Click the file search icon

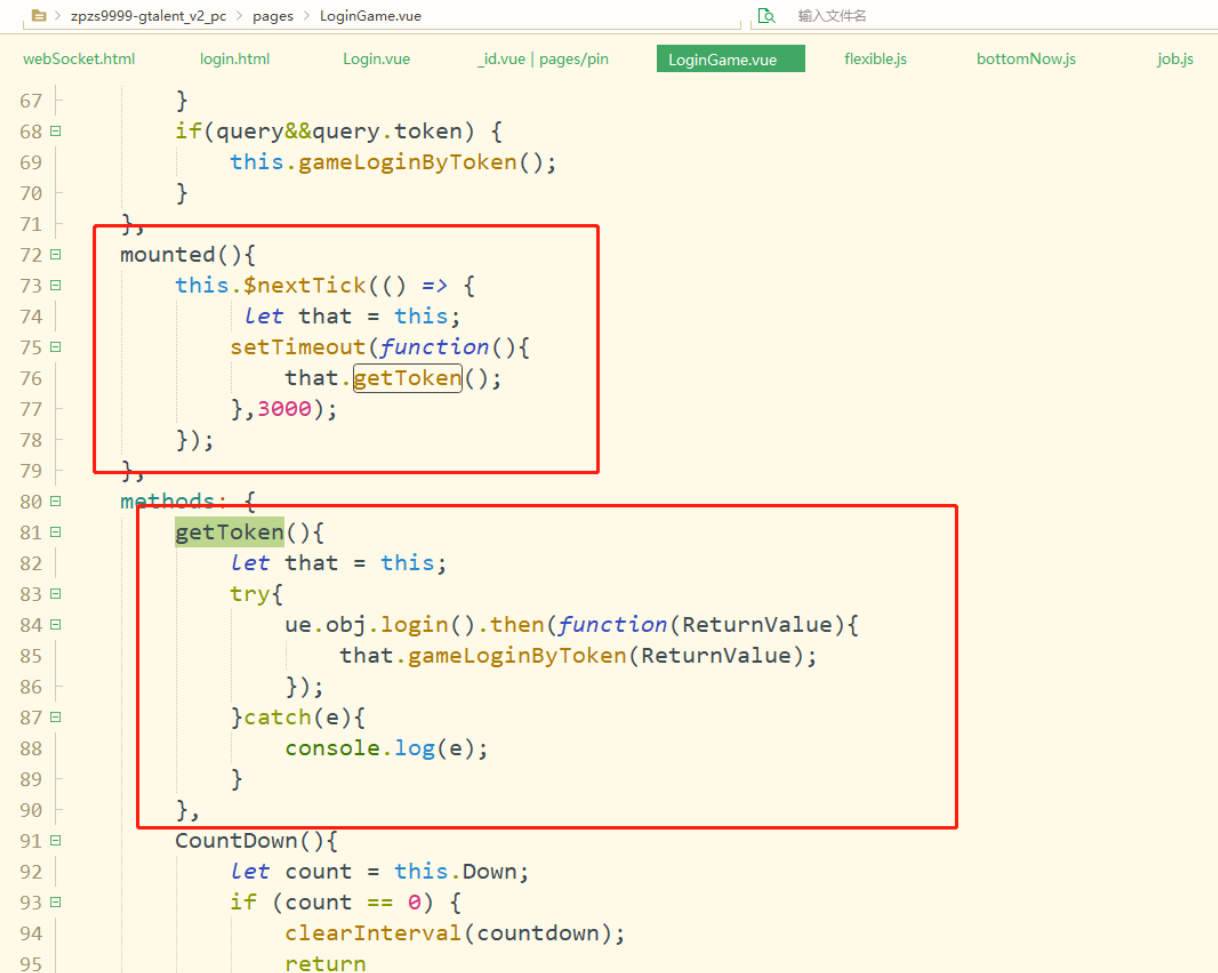[767, 16]
